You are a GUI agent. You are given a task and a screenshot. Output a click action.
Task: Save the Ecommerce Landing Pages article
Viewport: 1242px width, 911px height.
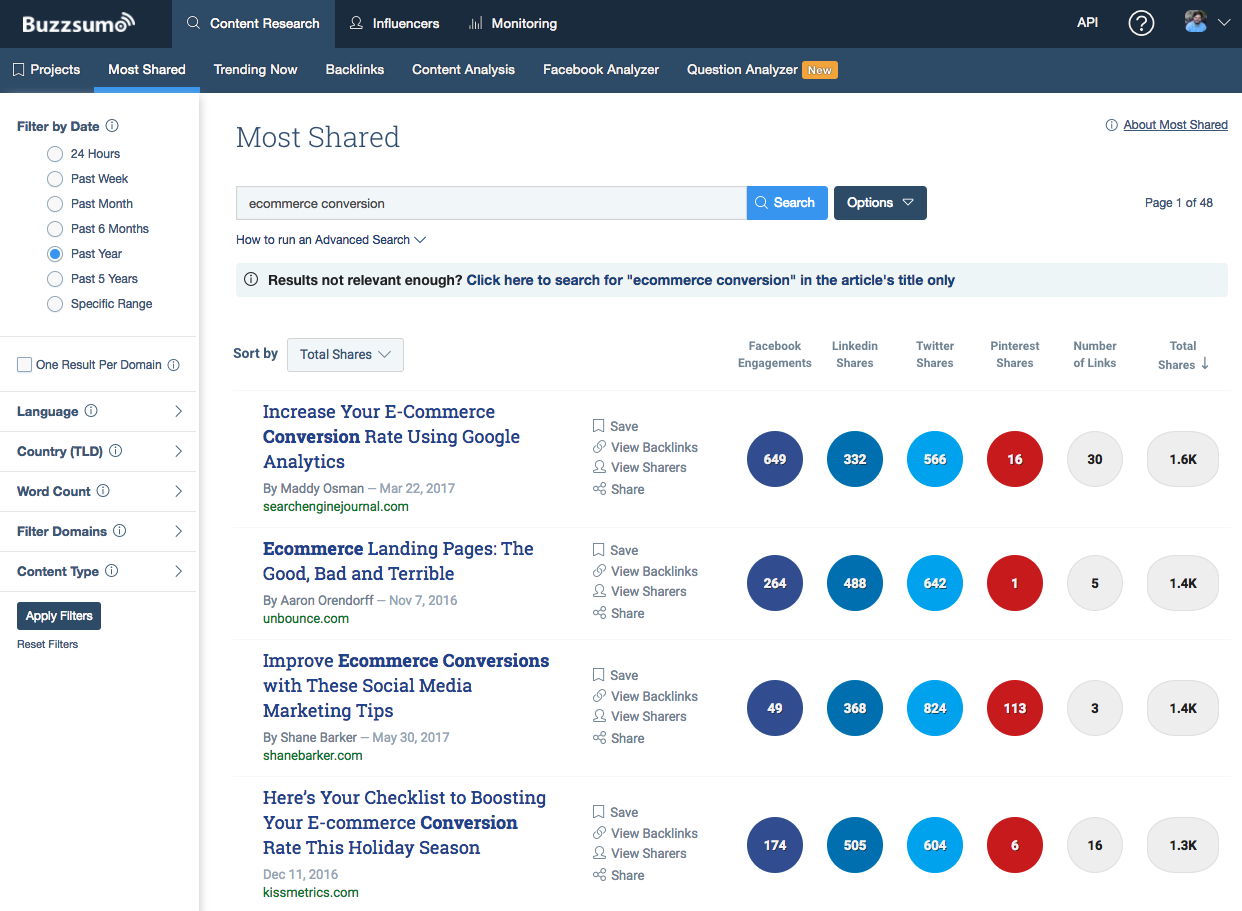pos(615,550)
